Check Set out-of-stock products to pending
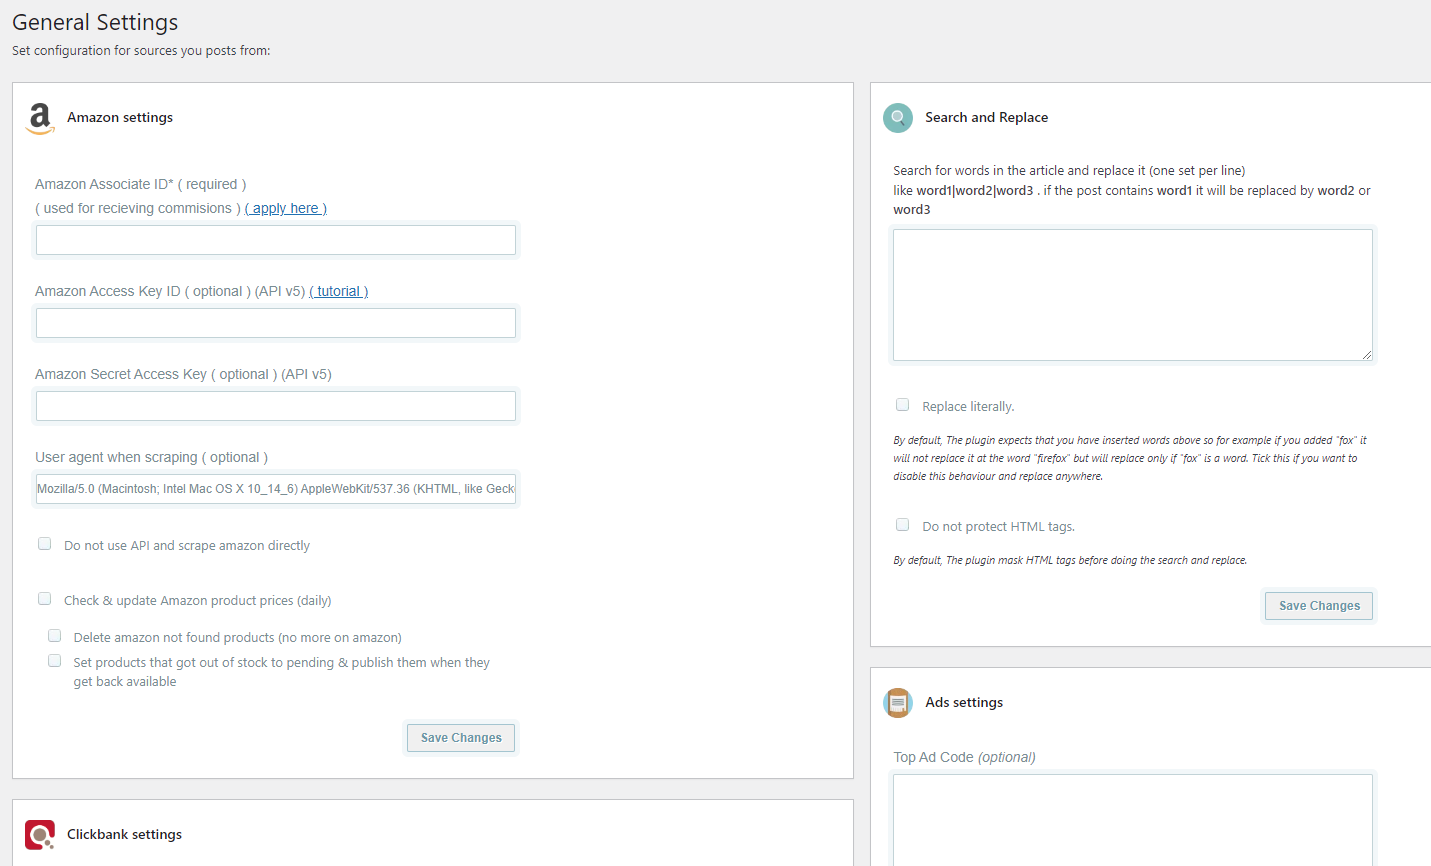The width and height of the screenshot is (1431, 866). [x=55, y=661]
